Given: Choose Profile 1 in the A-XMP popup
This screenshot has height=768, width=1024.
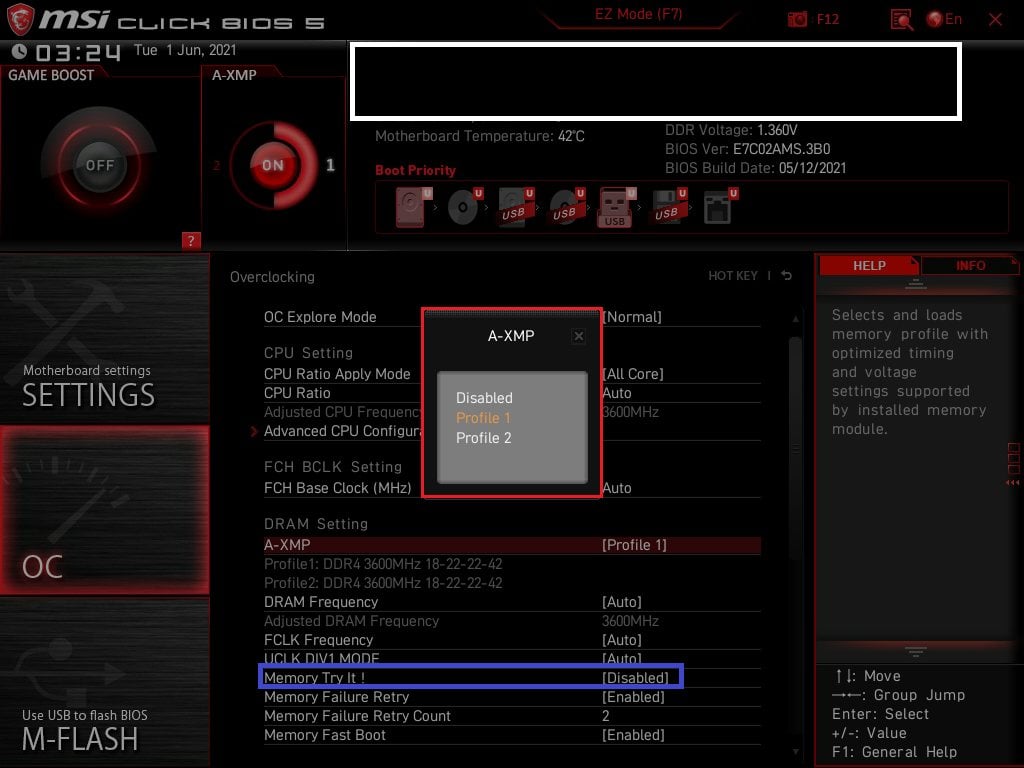Looking at the screenshot, I should 483,418.
